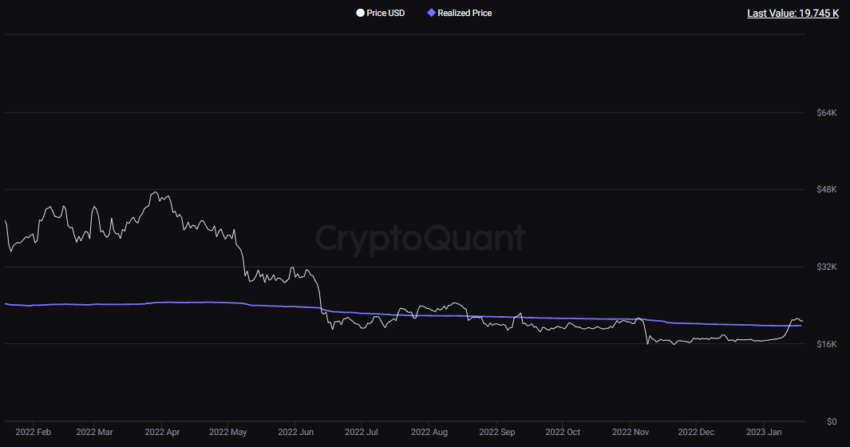Image resolution: width=850 pixels, height=447 pixels.
Task: Select the 2022 Oct x-axis label
Action: click(560, 433)
